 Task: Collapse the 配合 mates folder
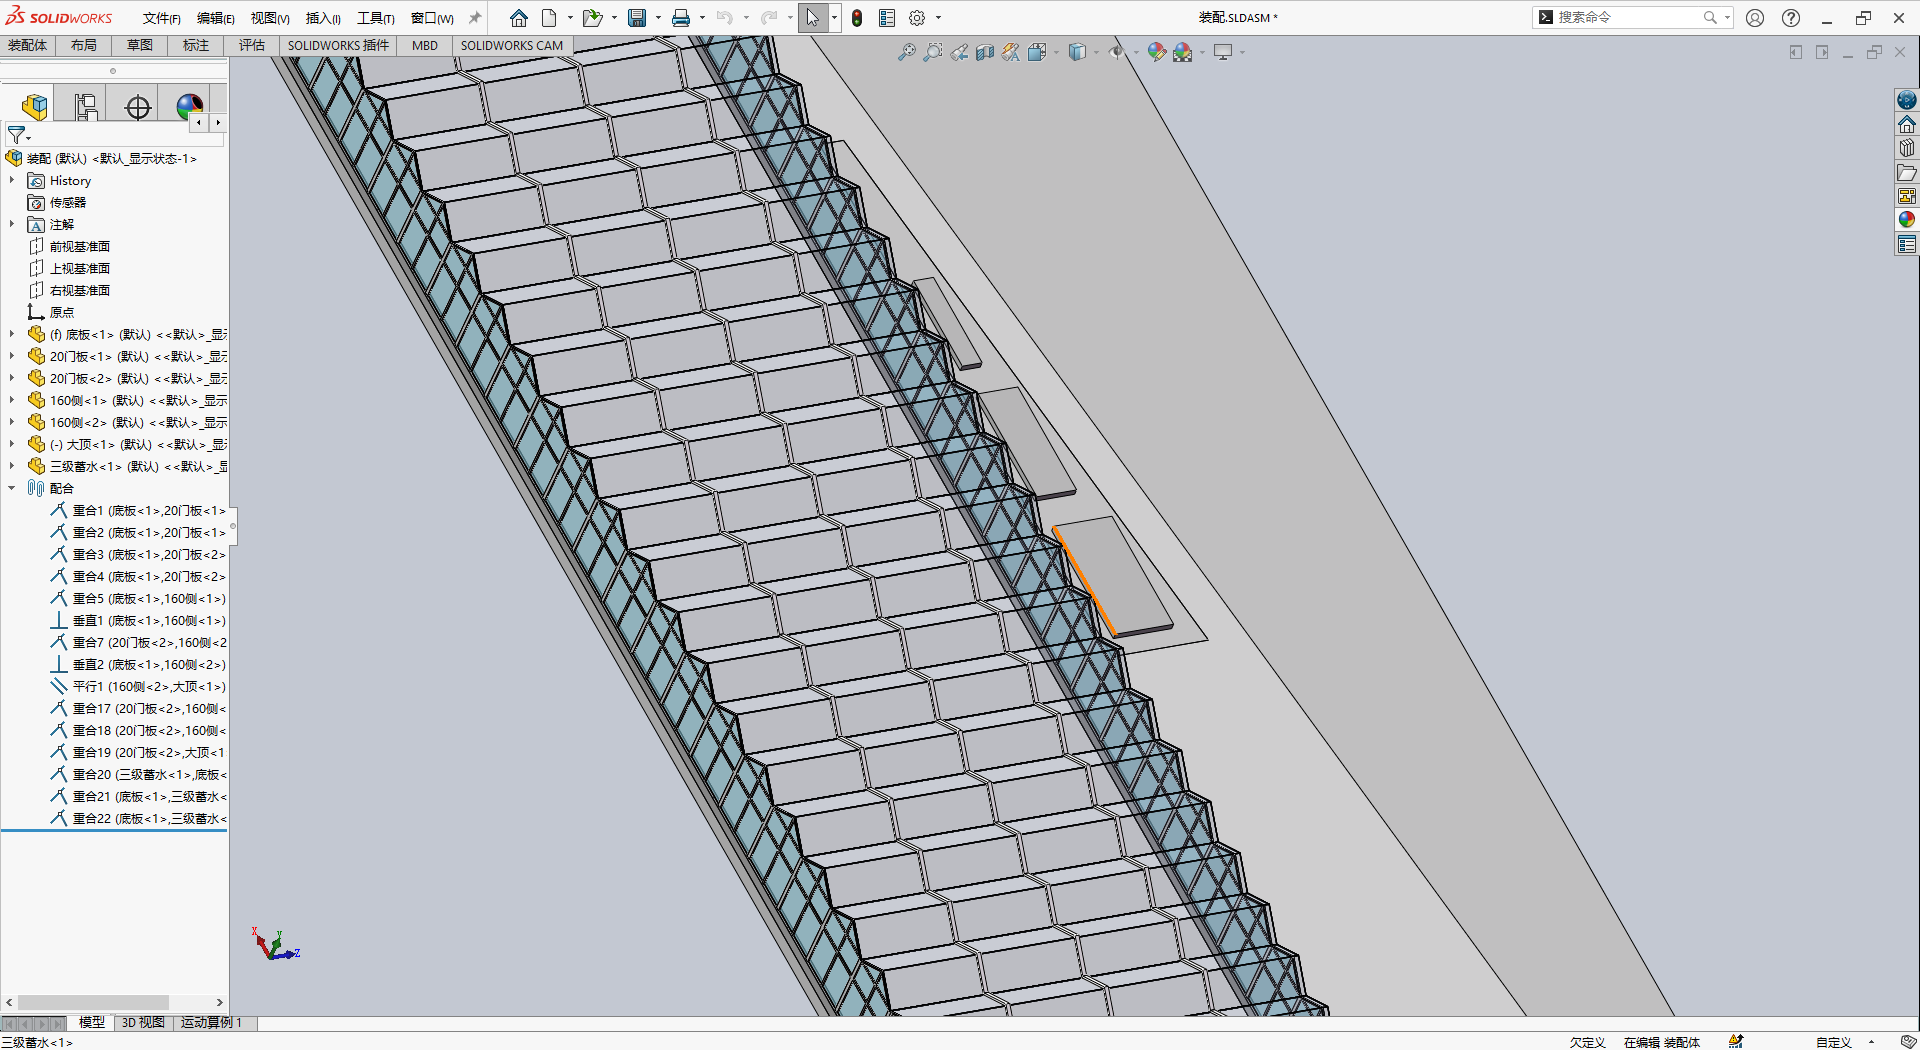coord(12,489)
